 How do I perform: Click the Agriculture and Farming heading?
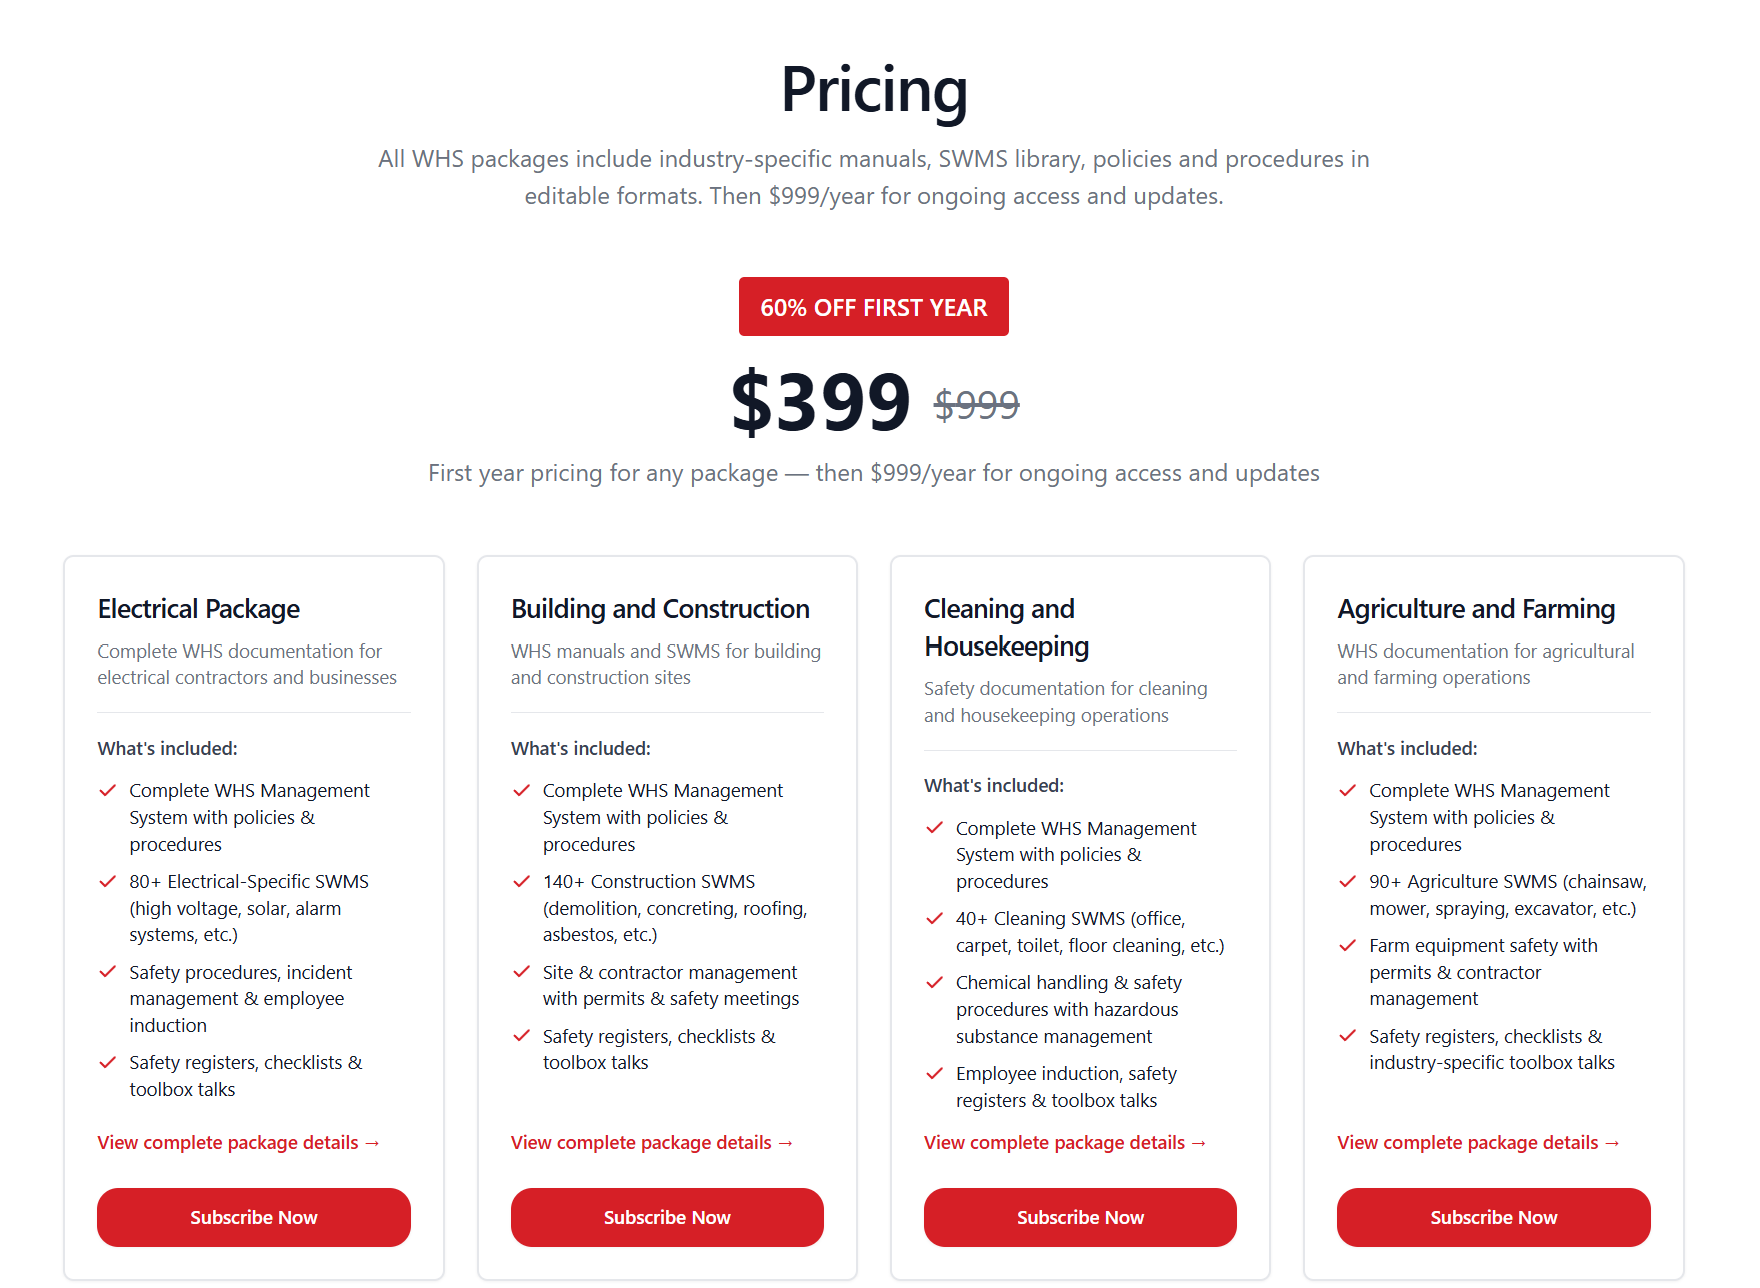[1476, 609]
